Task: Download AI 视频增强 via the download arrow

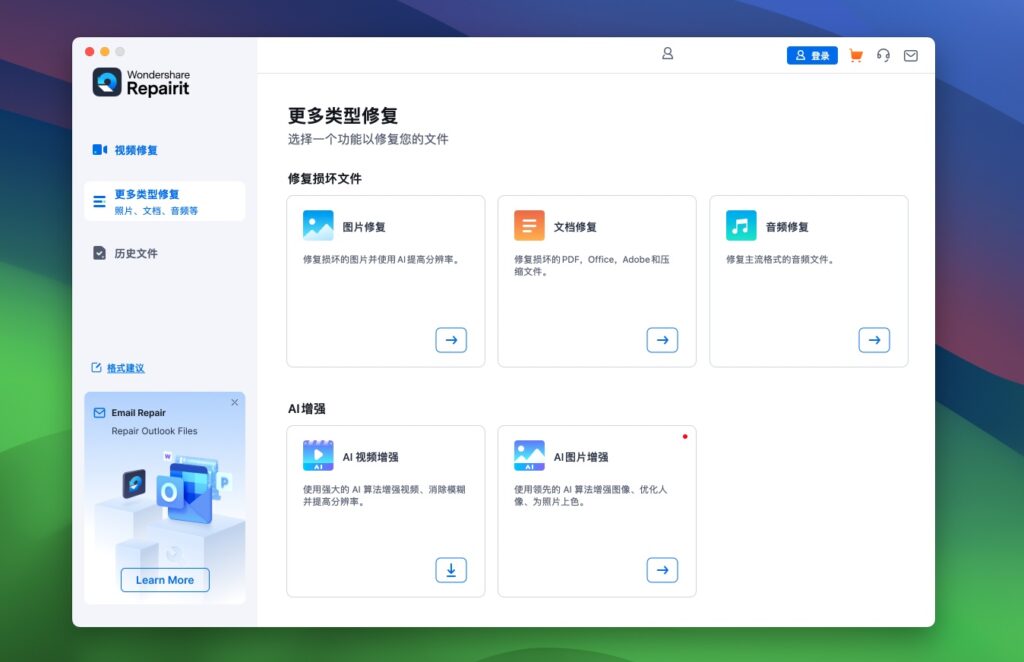Action: point(451,570)
